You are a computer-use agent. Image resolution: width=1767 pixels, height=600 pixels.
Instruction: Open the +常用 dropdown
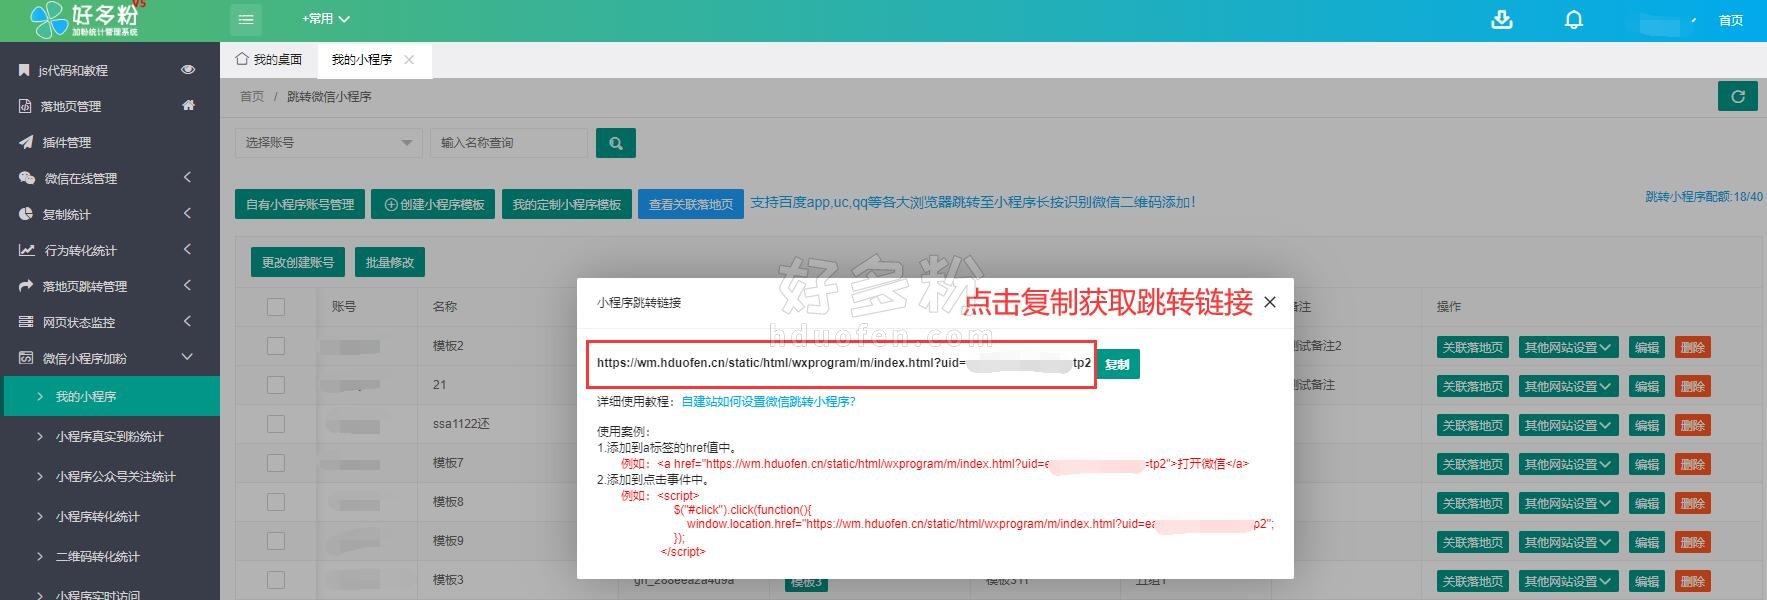326,19
